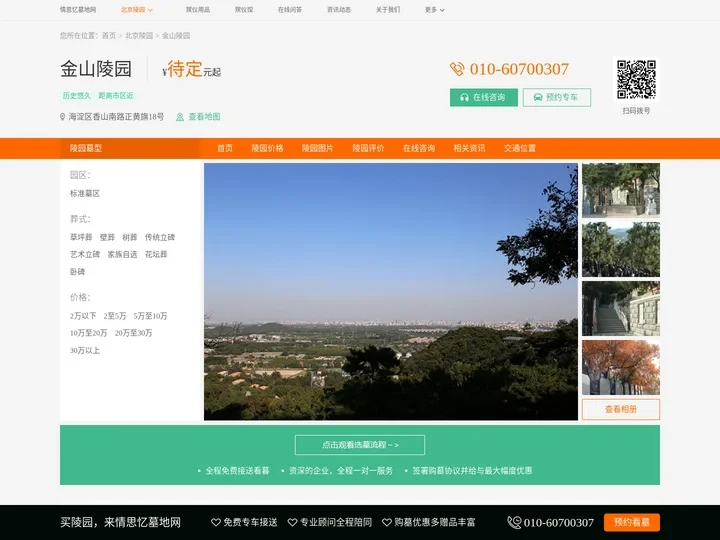Filter by 草坪葬 burial style

coord(81,237)
